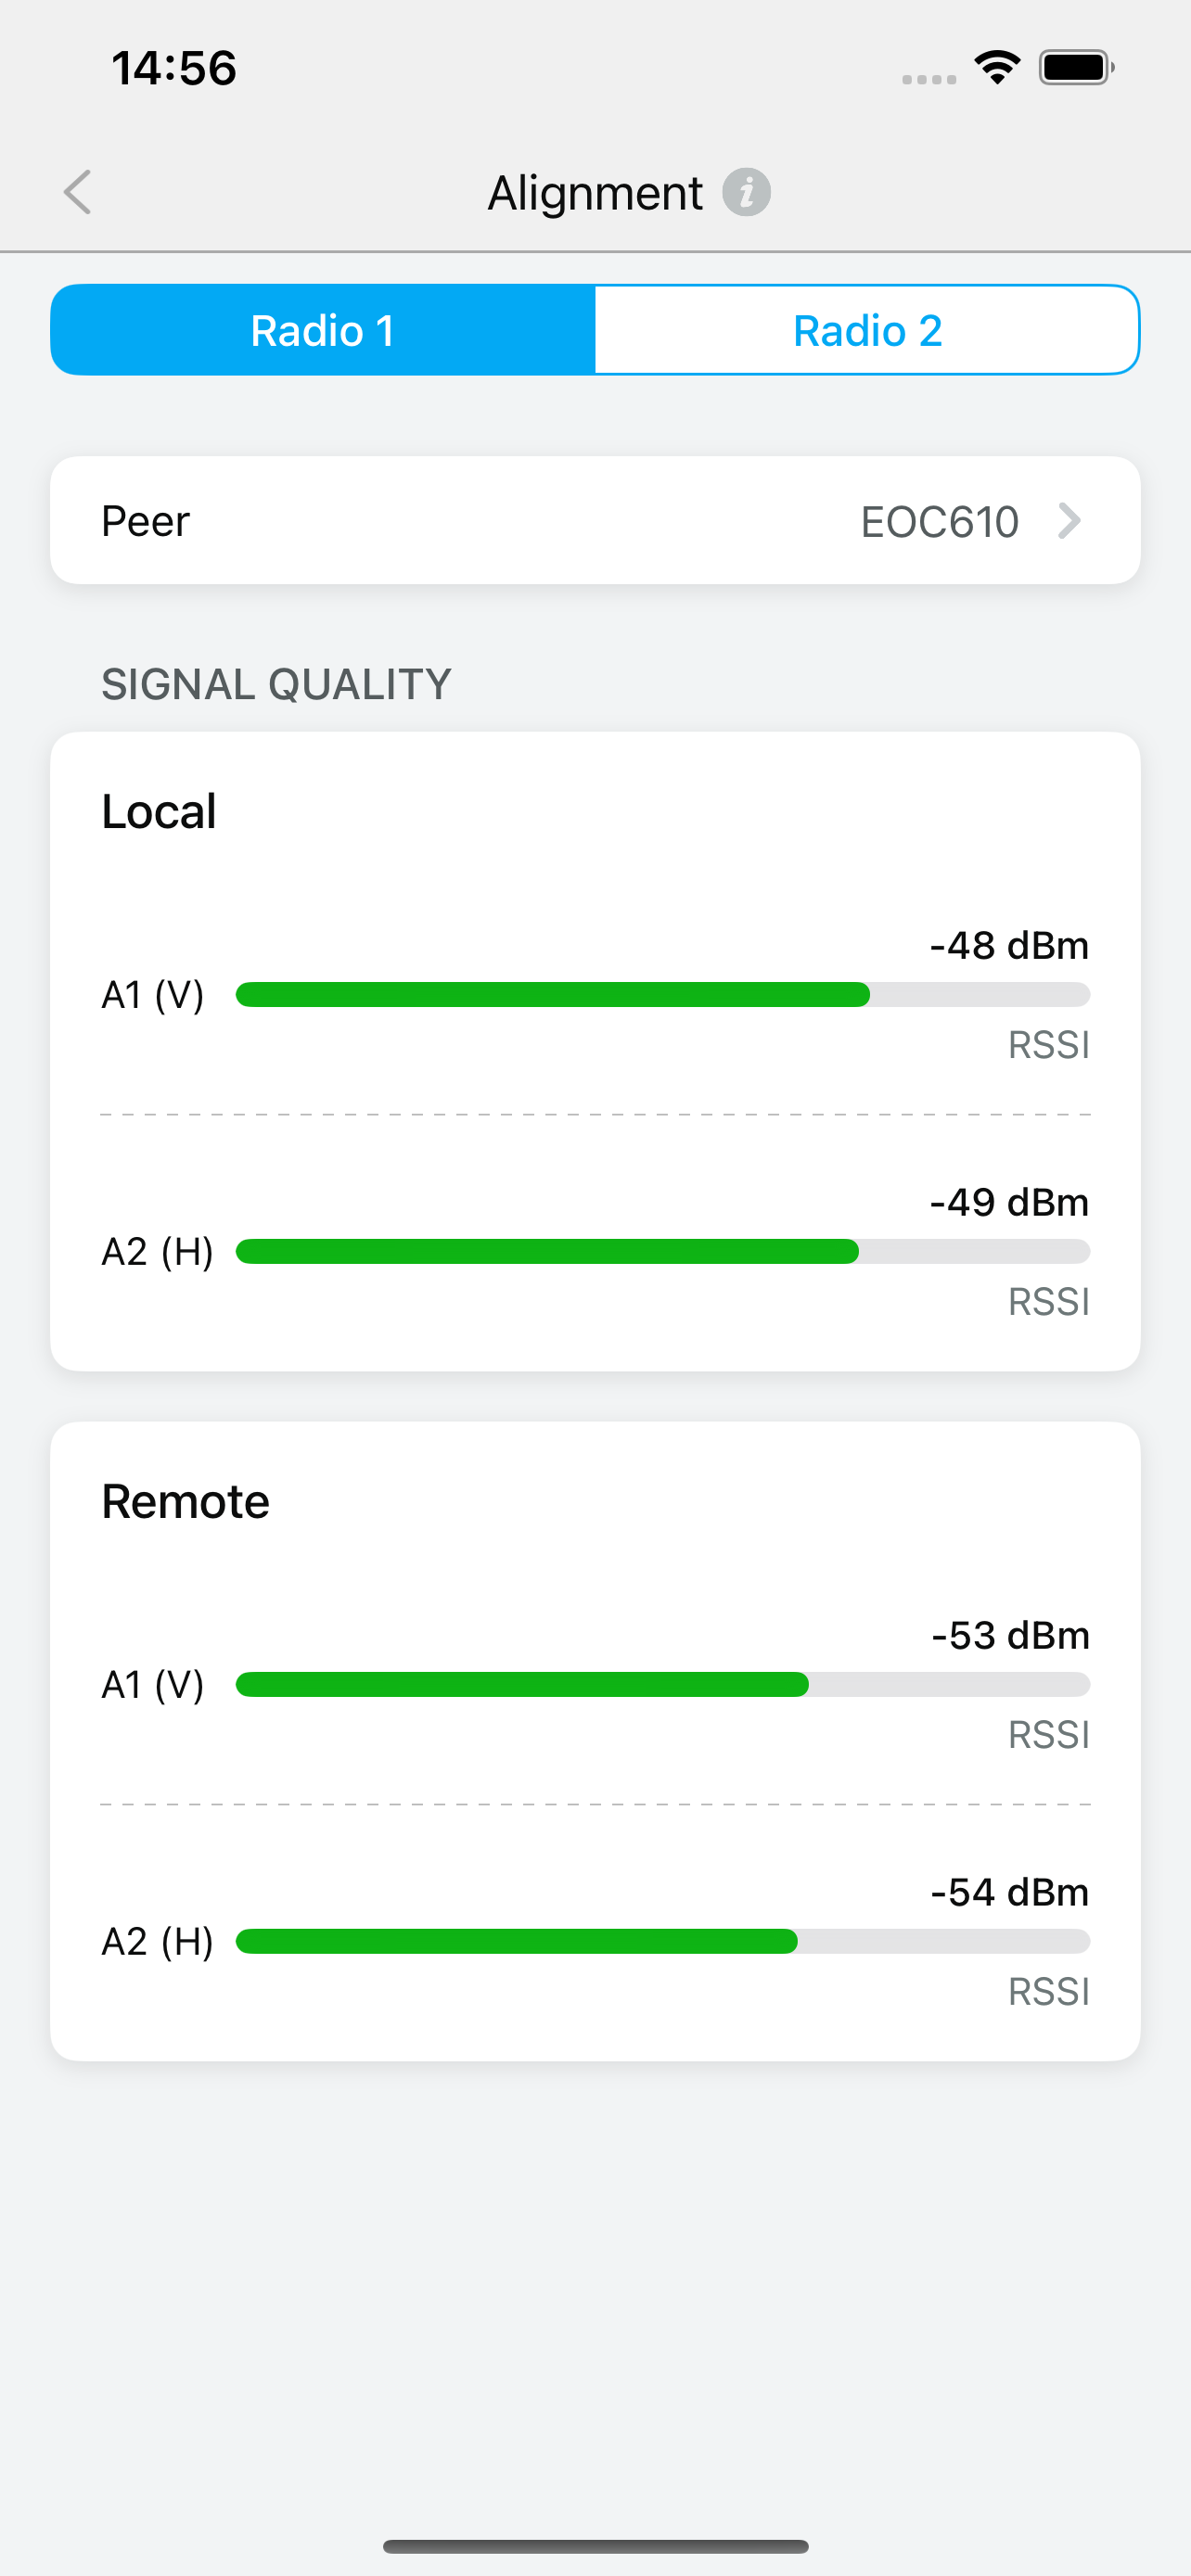Open the Alignment info icon

[746, 192]
